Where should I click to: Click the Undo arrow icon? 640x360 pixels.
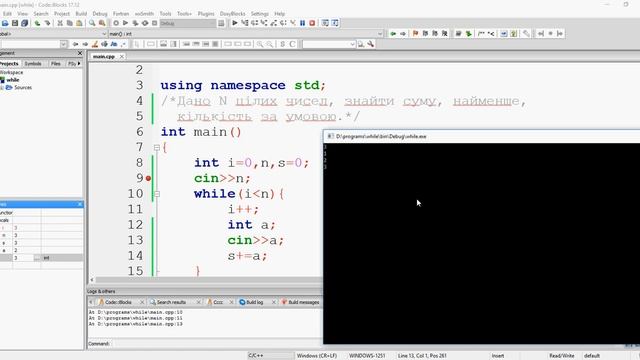pos(38,23)
